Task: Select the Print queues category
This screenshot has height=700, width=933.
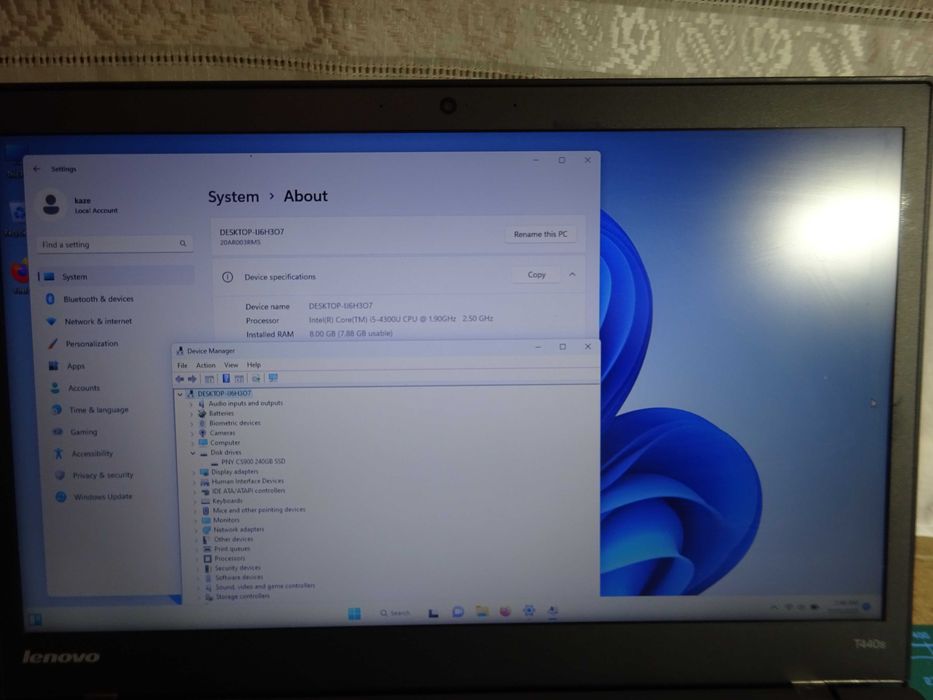Action: point(232,549)
